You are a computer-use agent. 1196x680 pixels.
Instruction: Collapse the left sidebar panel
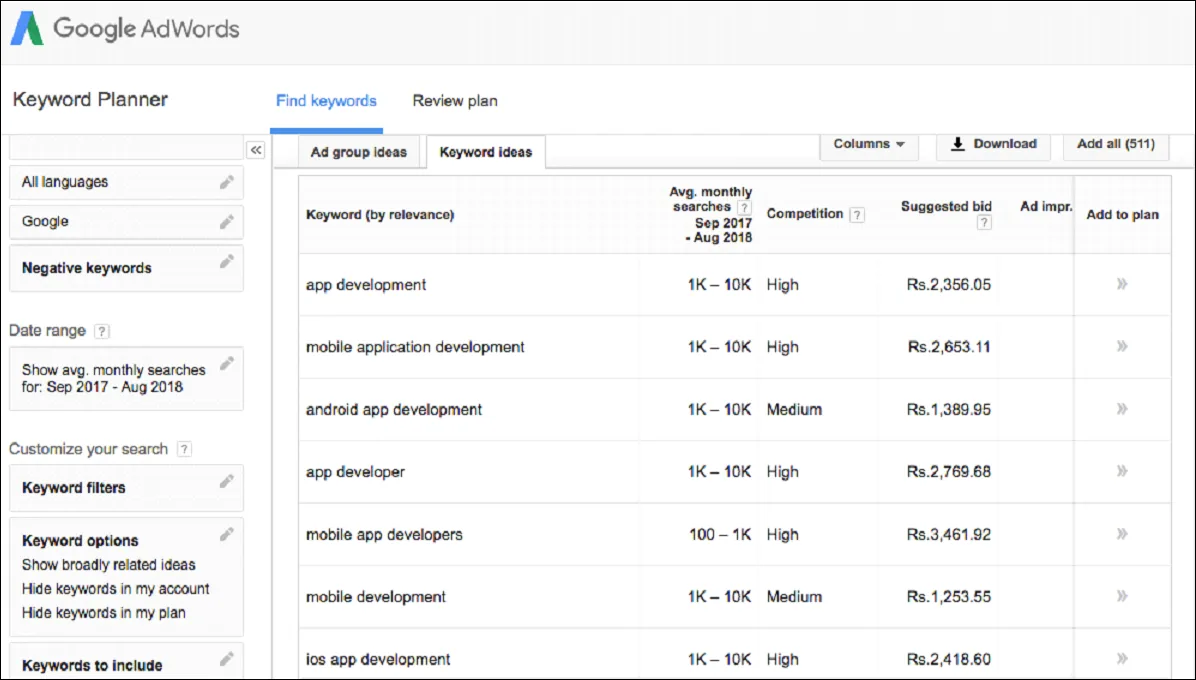coord(256,148)
